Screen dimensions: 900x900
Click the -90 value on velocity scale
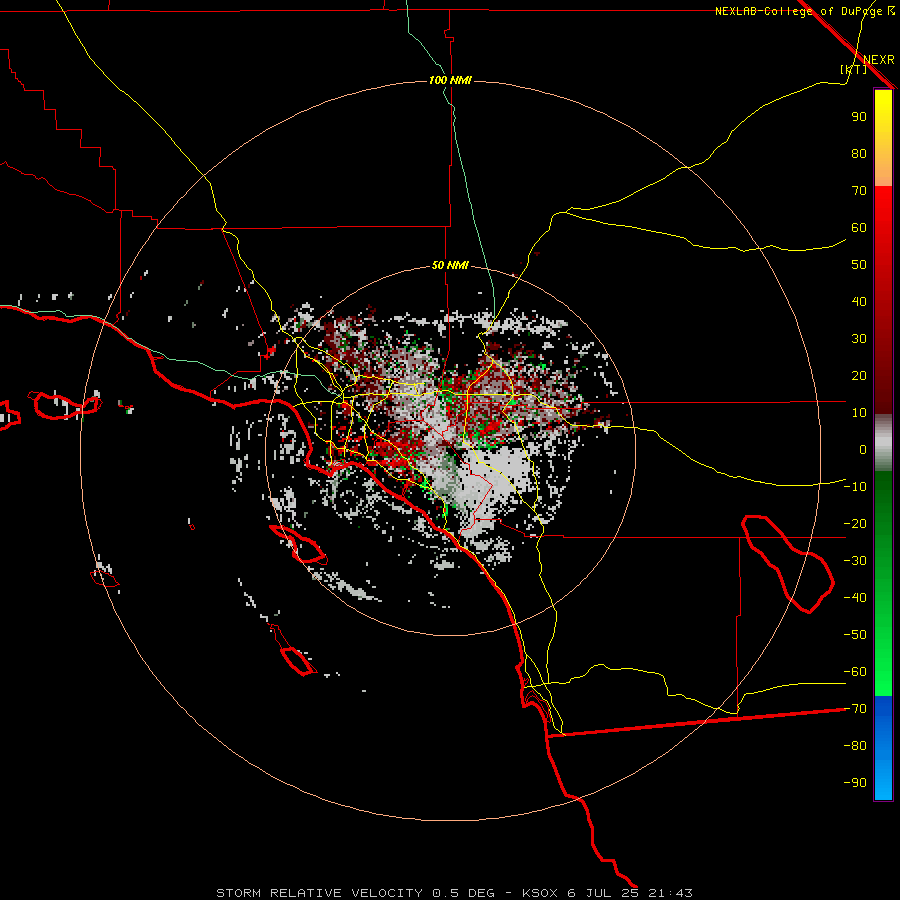click(x=855, y=783)
